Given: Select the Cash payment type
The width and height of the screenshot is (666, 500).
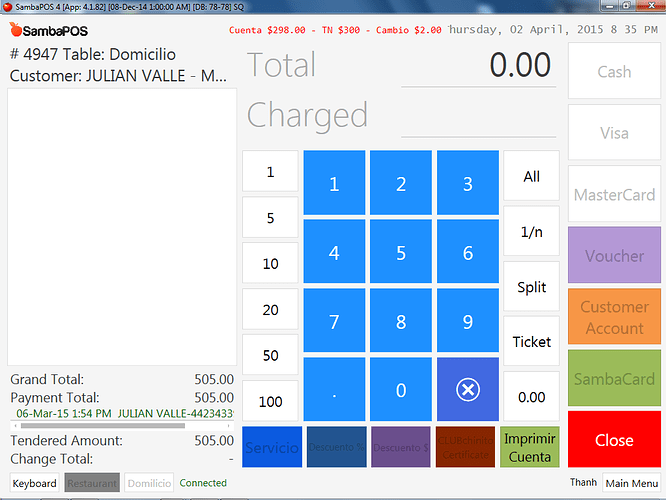Looking at the screenshot, I should click(x=614, y=71).
